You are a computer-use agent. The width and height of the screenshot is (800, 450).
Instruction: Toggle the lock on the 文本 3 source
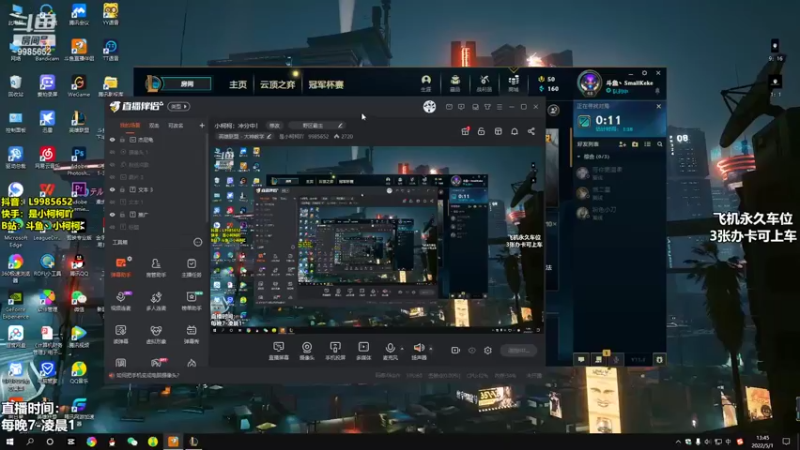click(122, 189)
